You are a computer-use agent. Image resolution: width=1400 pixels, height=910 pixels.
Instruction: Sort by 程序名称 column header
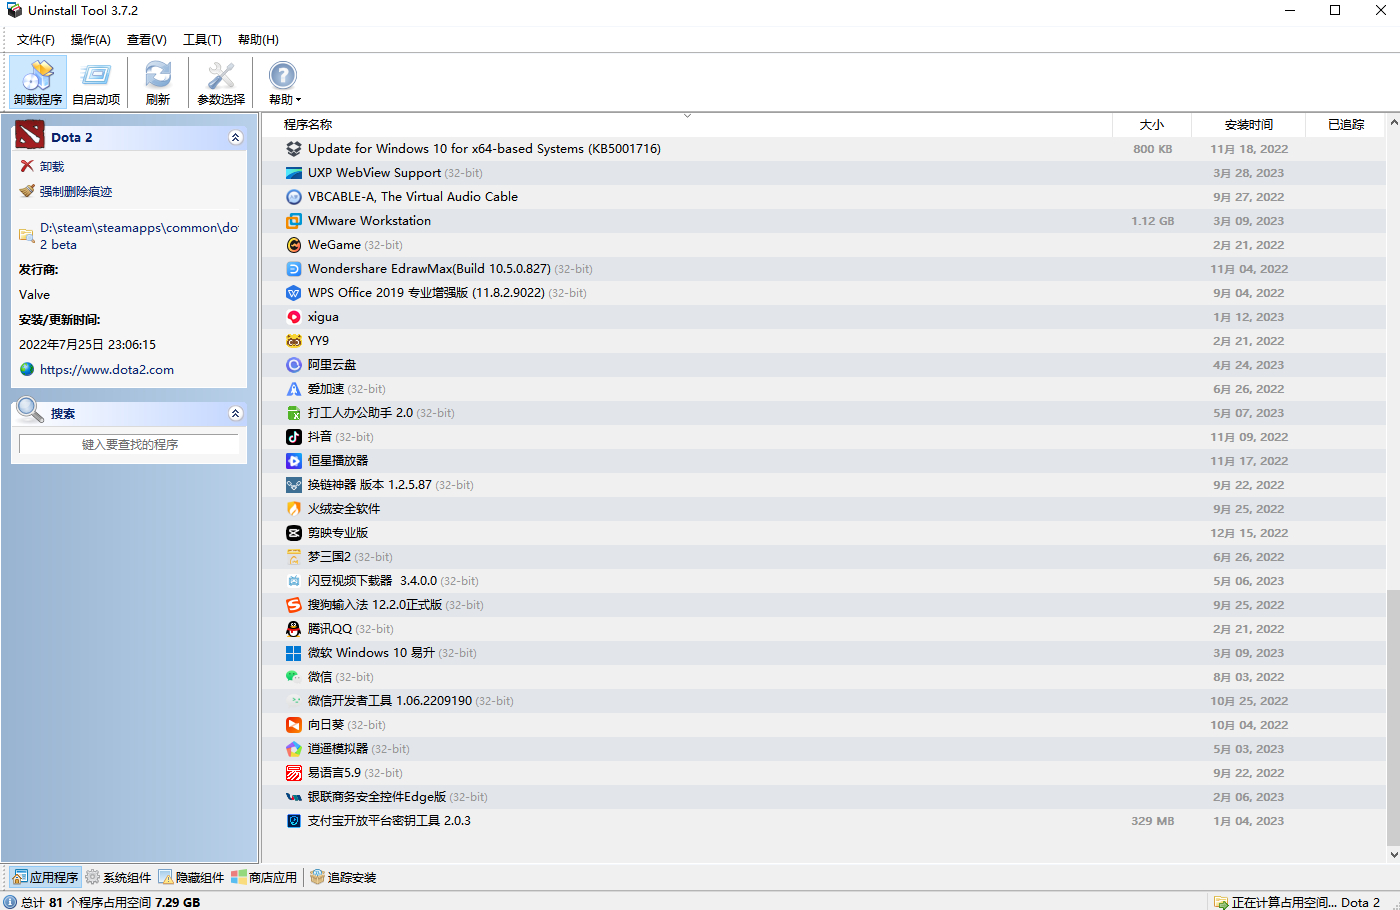pyautogui.click(x=687, y=124)
